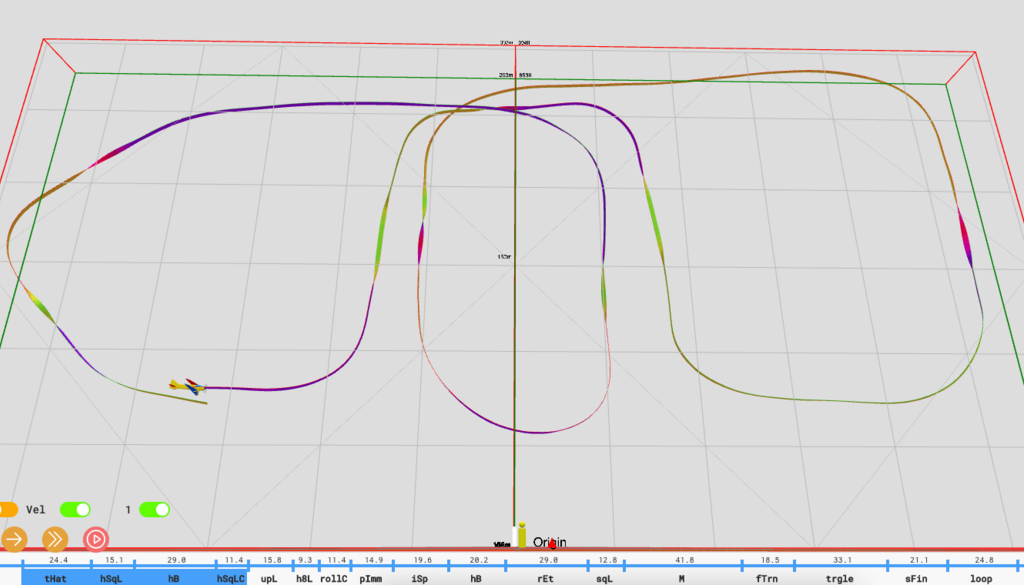The image size is (1024, 585).
Task: Select the rEt maneuver segment
Action: coord(545,578)
